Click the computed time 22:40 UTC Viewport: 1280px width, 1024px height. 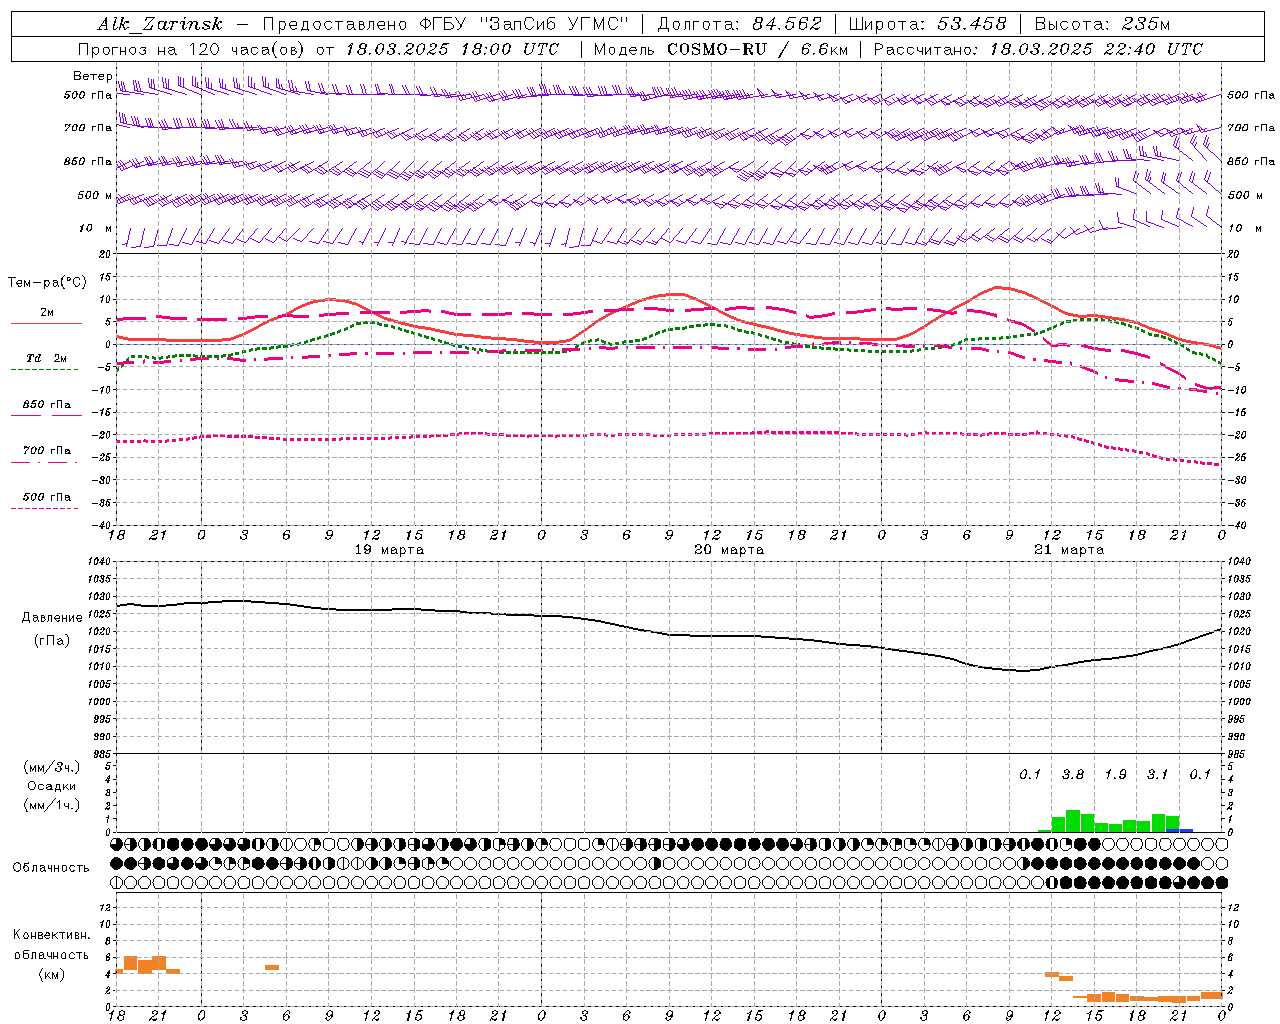(x=1152, y=49)
